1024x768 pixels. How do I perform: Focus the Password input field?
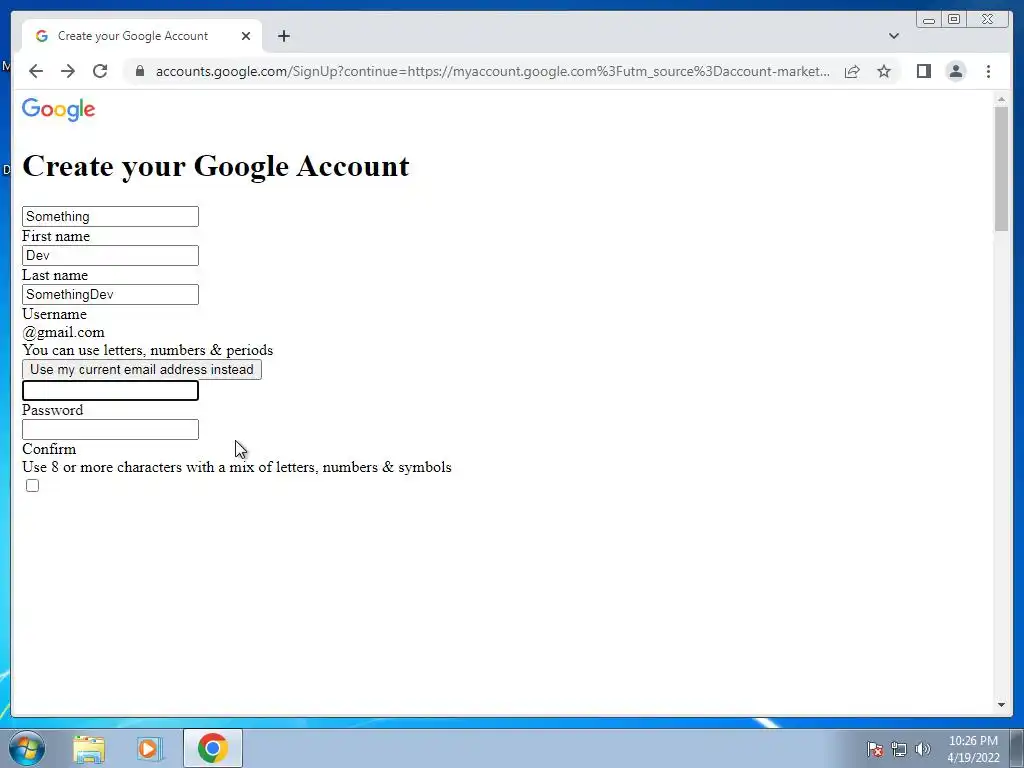pos(110,391)
